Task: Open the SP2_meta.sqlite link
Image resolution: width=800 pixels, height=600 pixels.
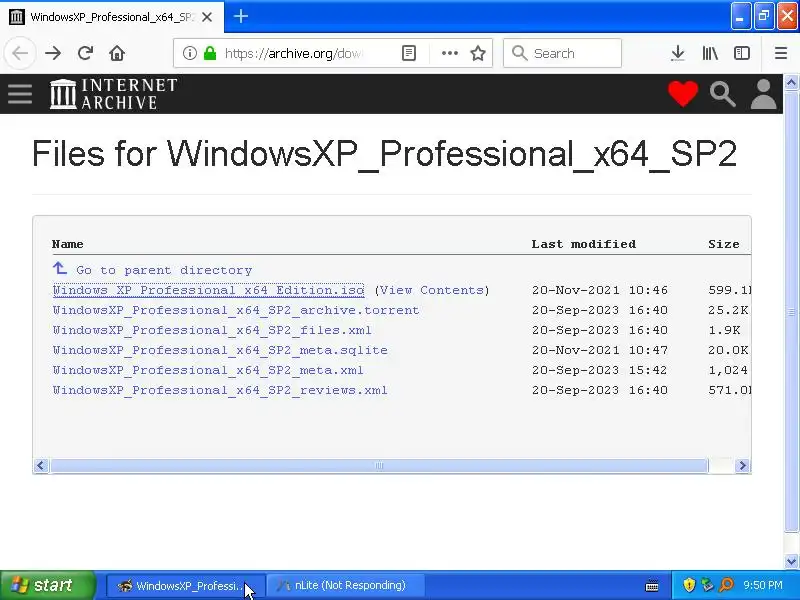Action: point(220,350)
